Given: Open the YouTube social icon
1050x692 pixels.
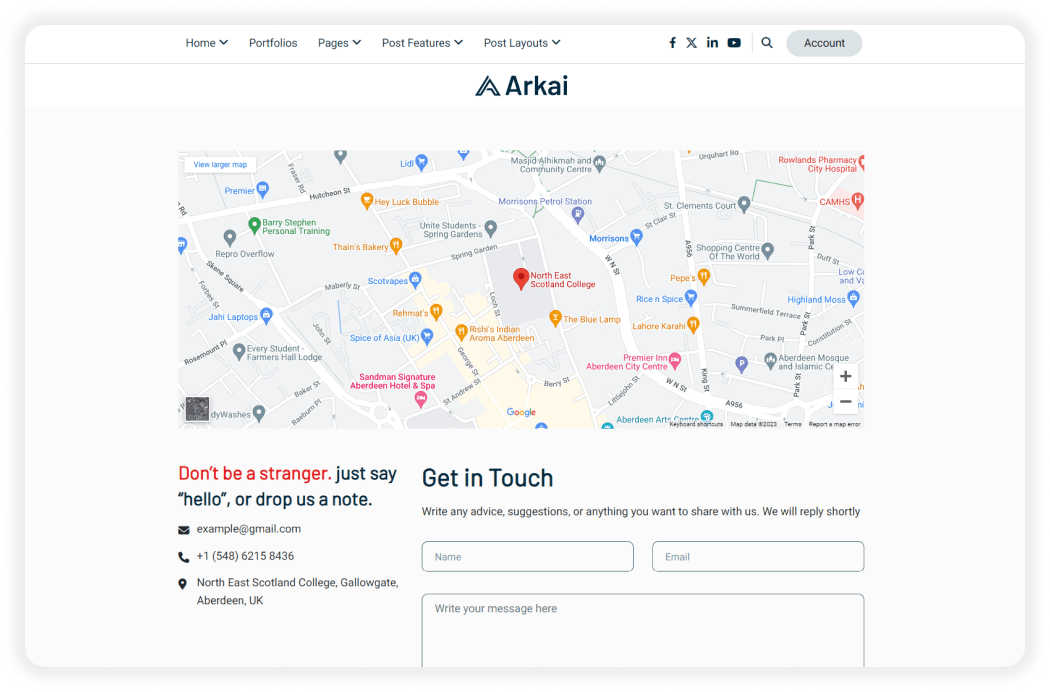Looking at the screenshot, I should 735,43.
